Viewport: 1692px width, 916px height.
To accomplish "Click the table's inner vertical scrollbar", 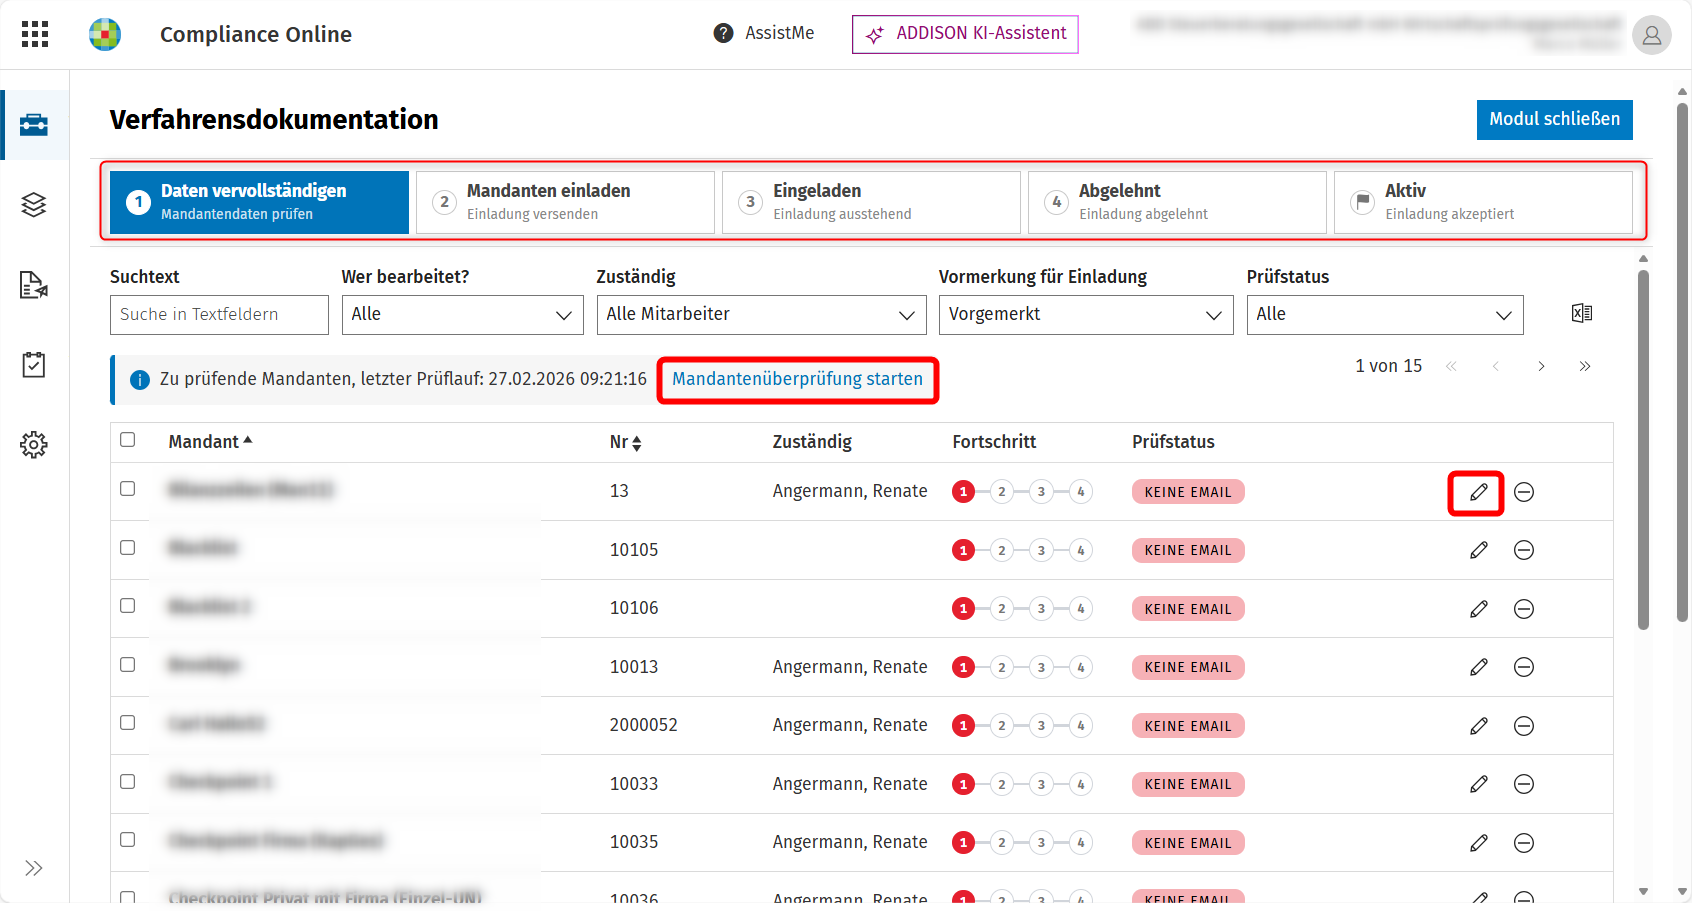I will coord(1643,450).
